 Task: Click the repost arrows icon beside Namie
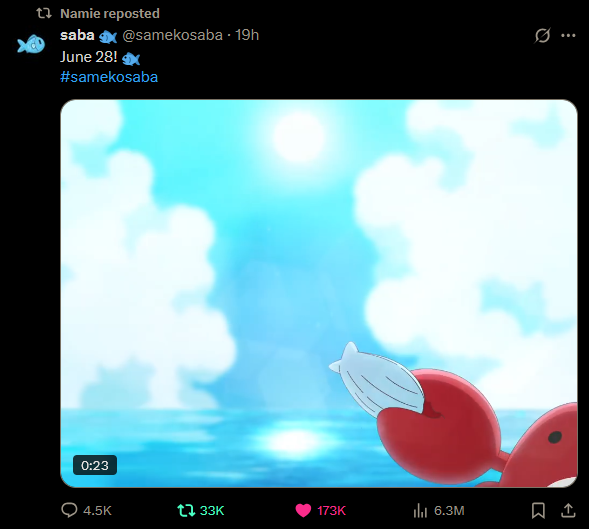[44, 14]
